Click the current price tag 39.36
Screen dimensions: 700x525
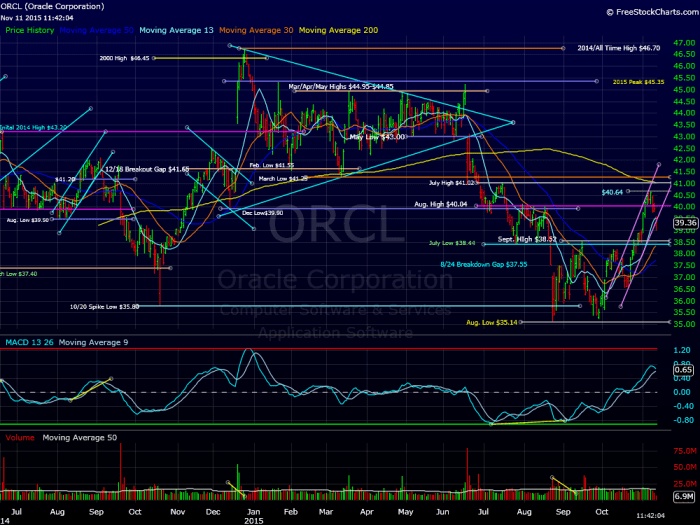coord(685,222)
